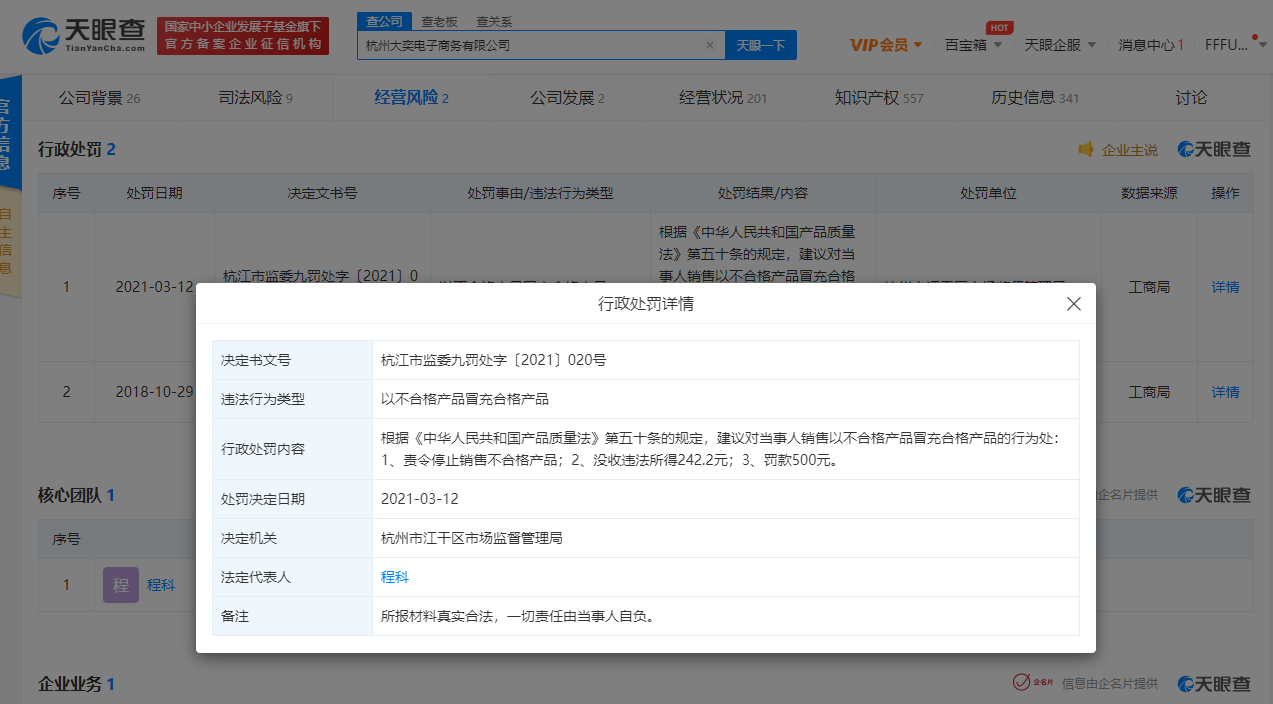Viewport: 1273px width, 704px height.
Task: Switch to 查老板 search tab
Action: tap(438, 21)
